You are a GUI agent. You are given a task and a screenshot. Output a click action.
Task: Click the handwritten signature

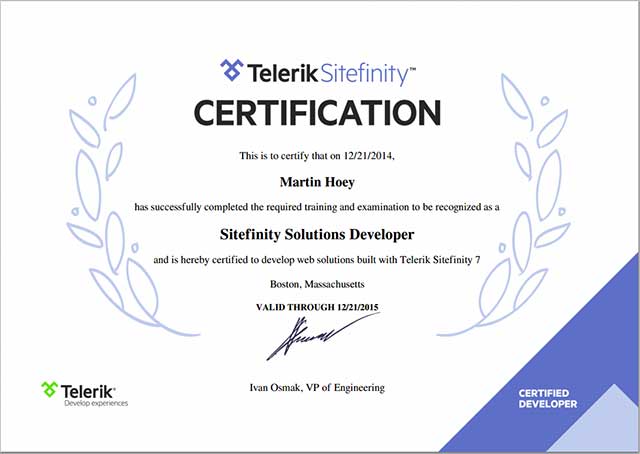point(322,336)
